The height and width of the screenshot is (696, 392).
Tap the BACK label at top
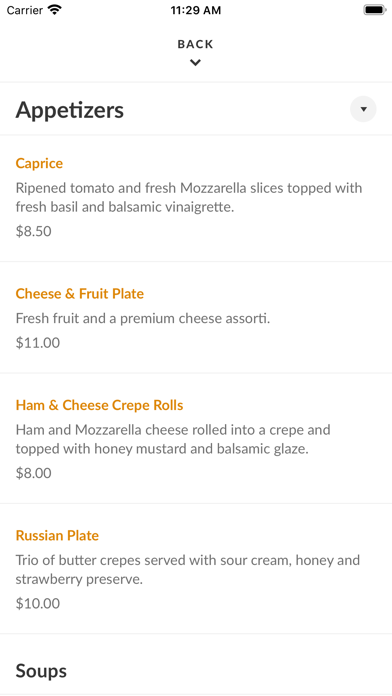coord(195,44)
